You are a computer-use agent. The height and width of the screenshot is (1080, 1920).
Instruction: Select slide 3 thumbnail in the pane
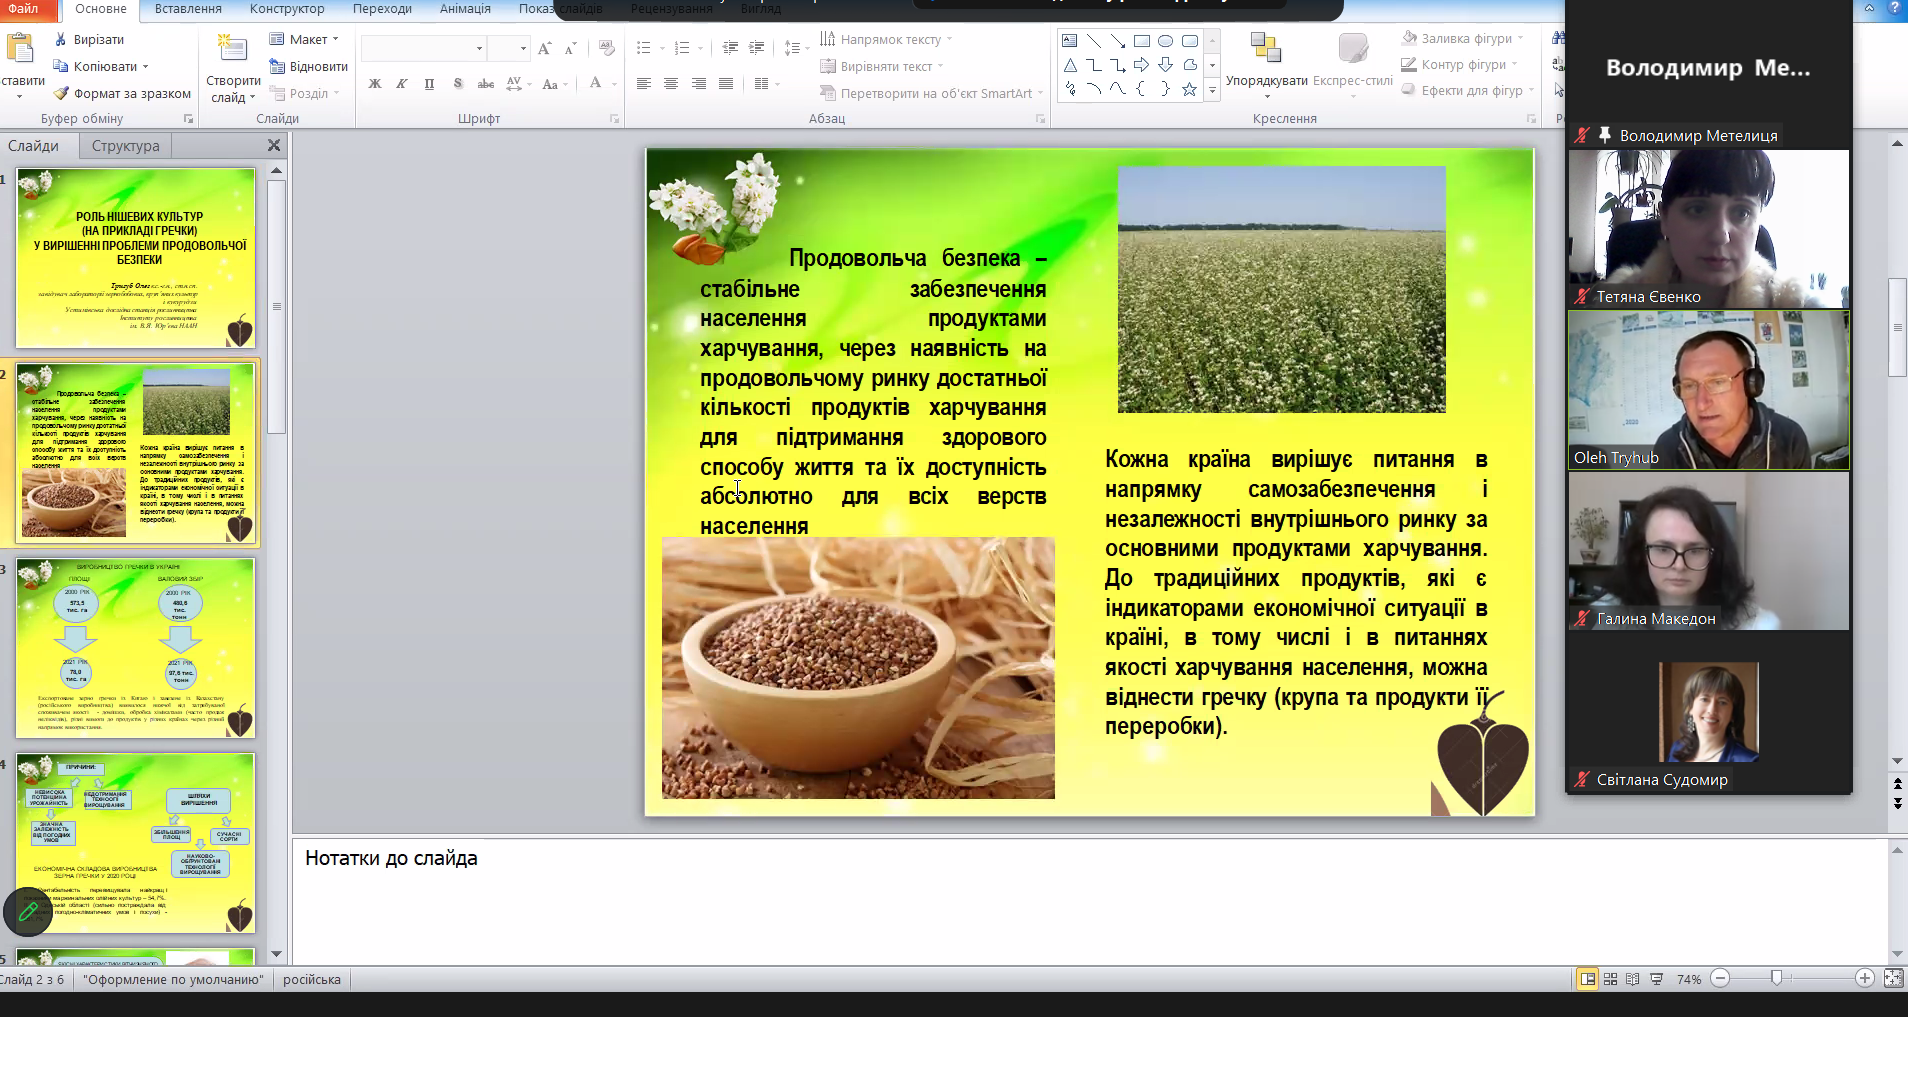point(136,648)
